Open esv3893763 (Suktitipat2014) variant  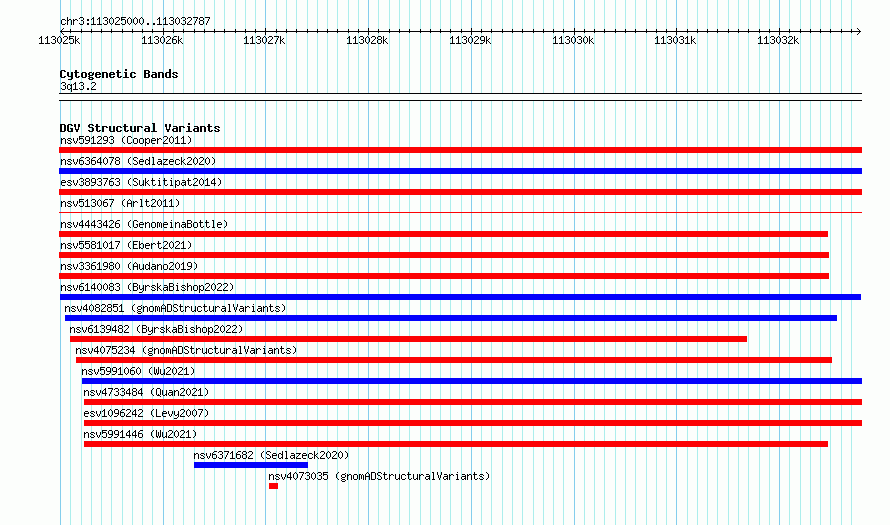(141, 182)
